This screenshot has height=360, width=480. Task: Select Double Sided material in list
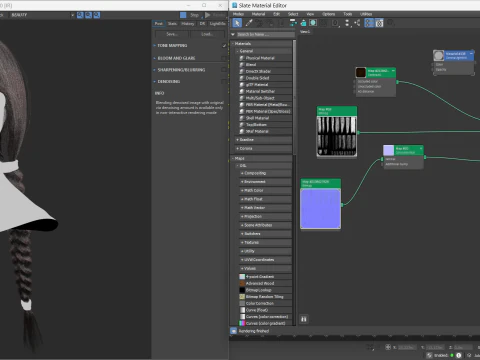click(x=265, y=78)
